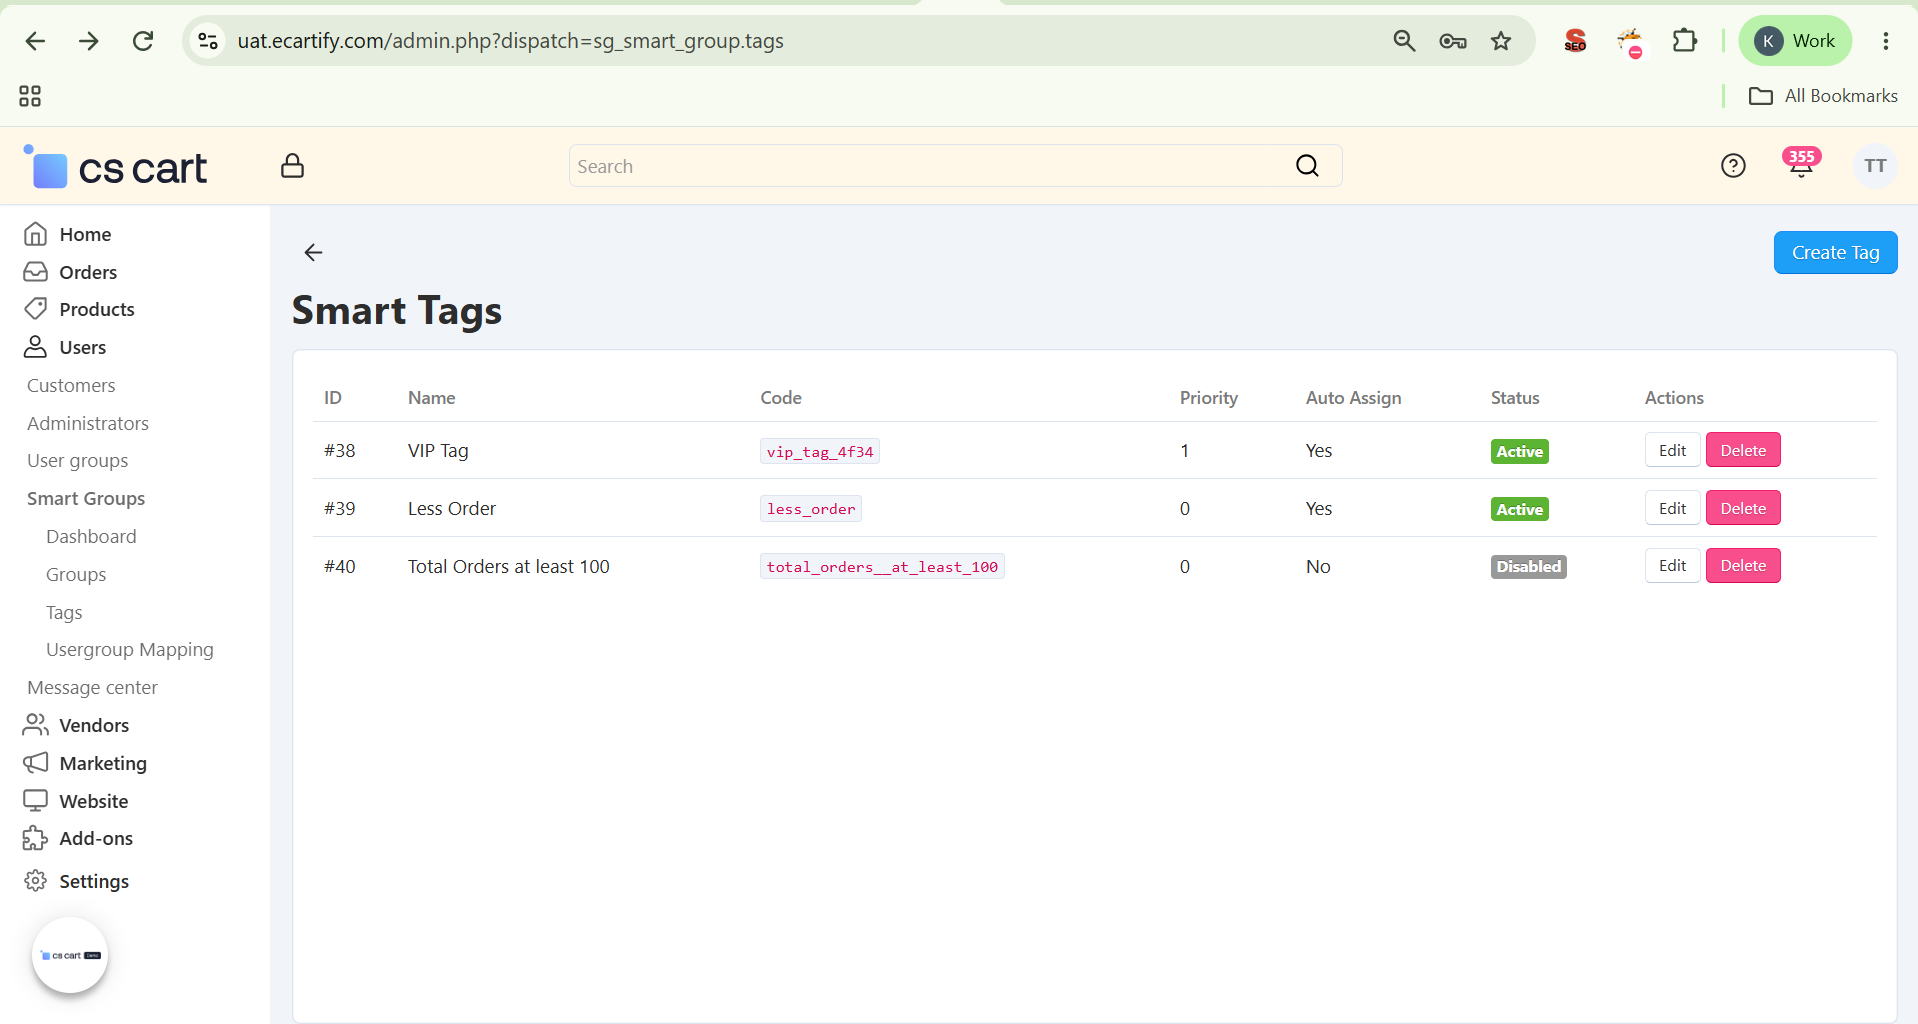The image size is (1918, 1024).
Task: Click Active status of Less Order
Action: 1519,509
